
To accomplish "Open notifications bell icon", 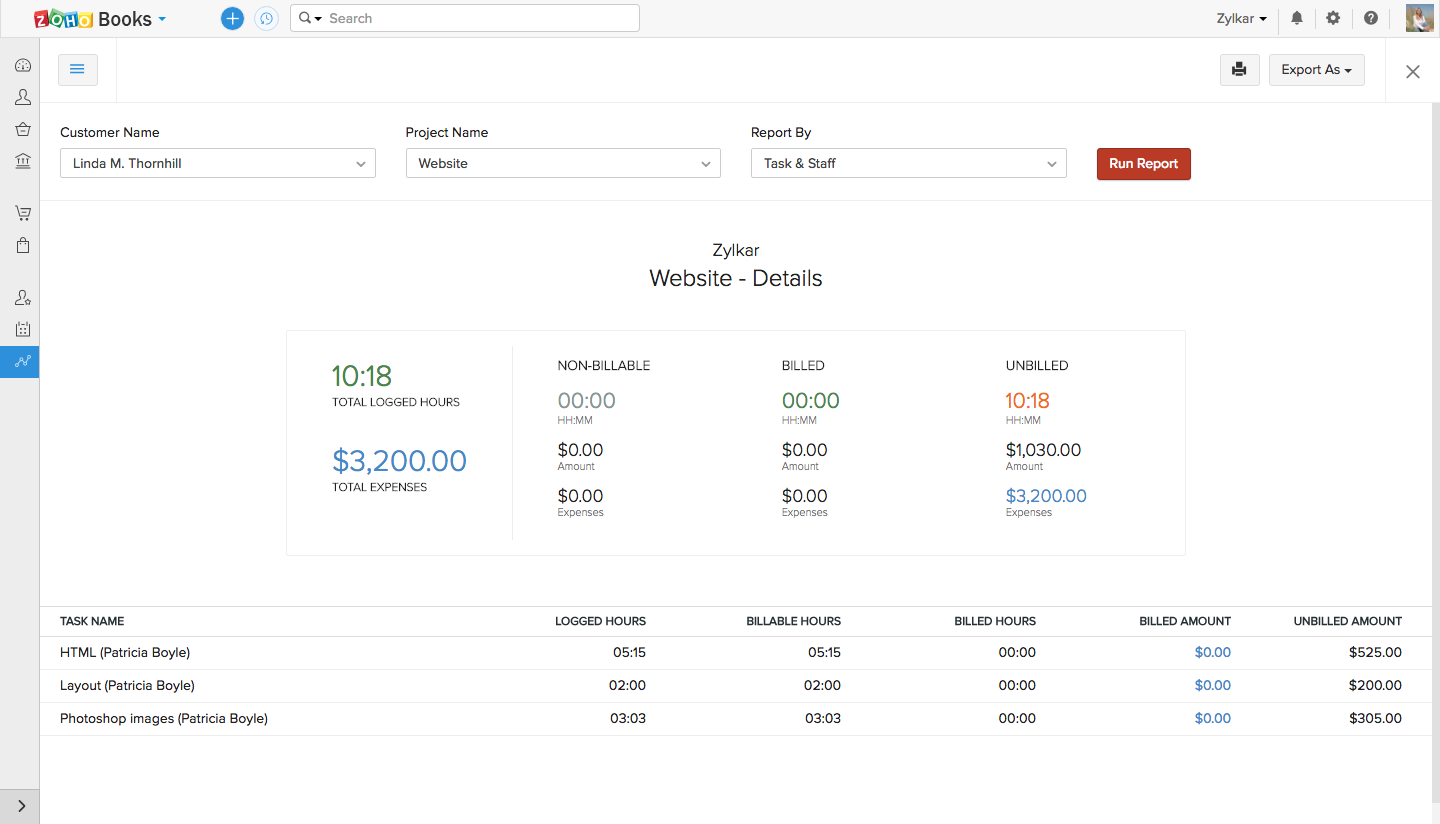I will [x=1297, y=18].
